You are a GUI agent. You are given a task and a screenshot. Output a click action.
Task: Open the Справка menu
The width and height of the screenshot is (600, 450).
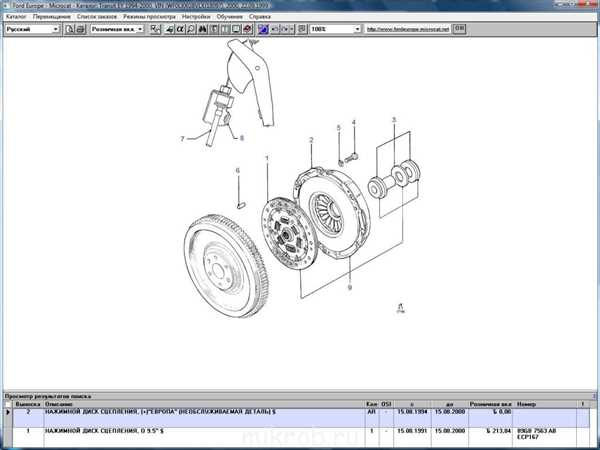(x=260, y=17)
